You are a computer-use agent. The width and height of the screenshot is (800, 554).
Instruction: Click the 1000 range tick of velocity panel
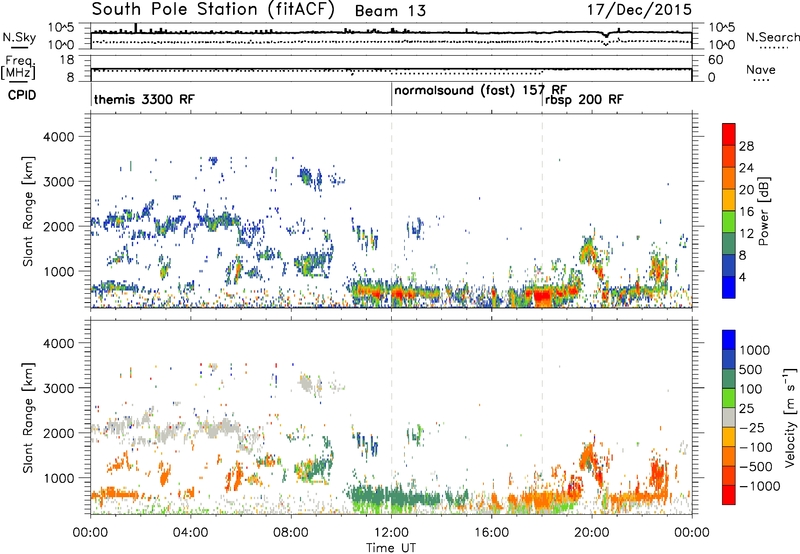(x=59, y=478)
